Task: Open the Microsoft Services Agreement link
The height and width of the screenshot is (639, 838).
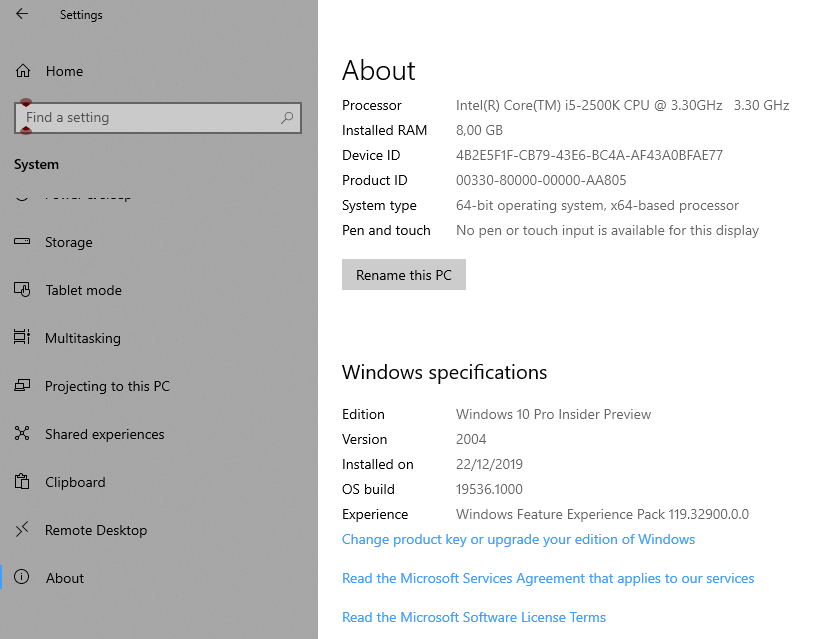Action: [548, 579]
